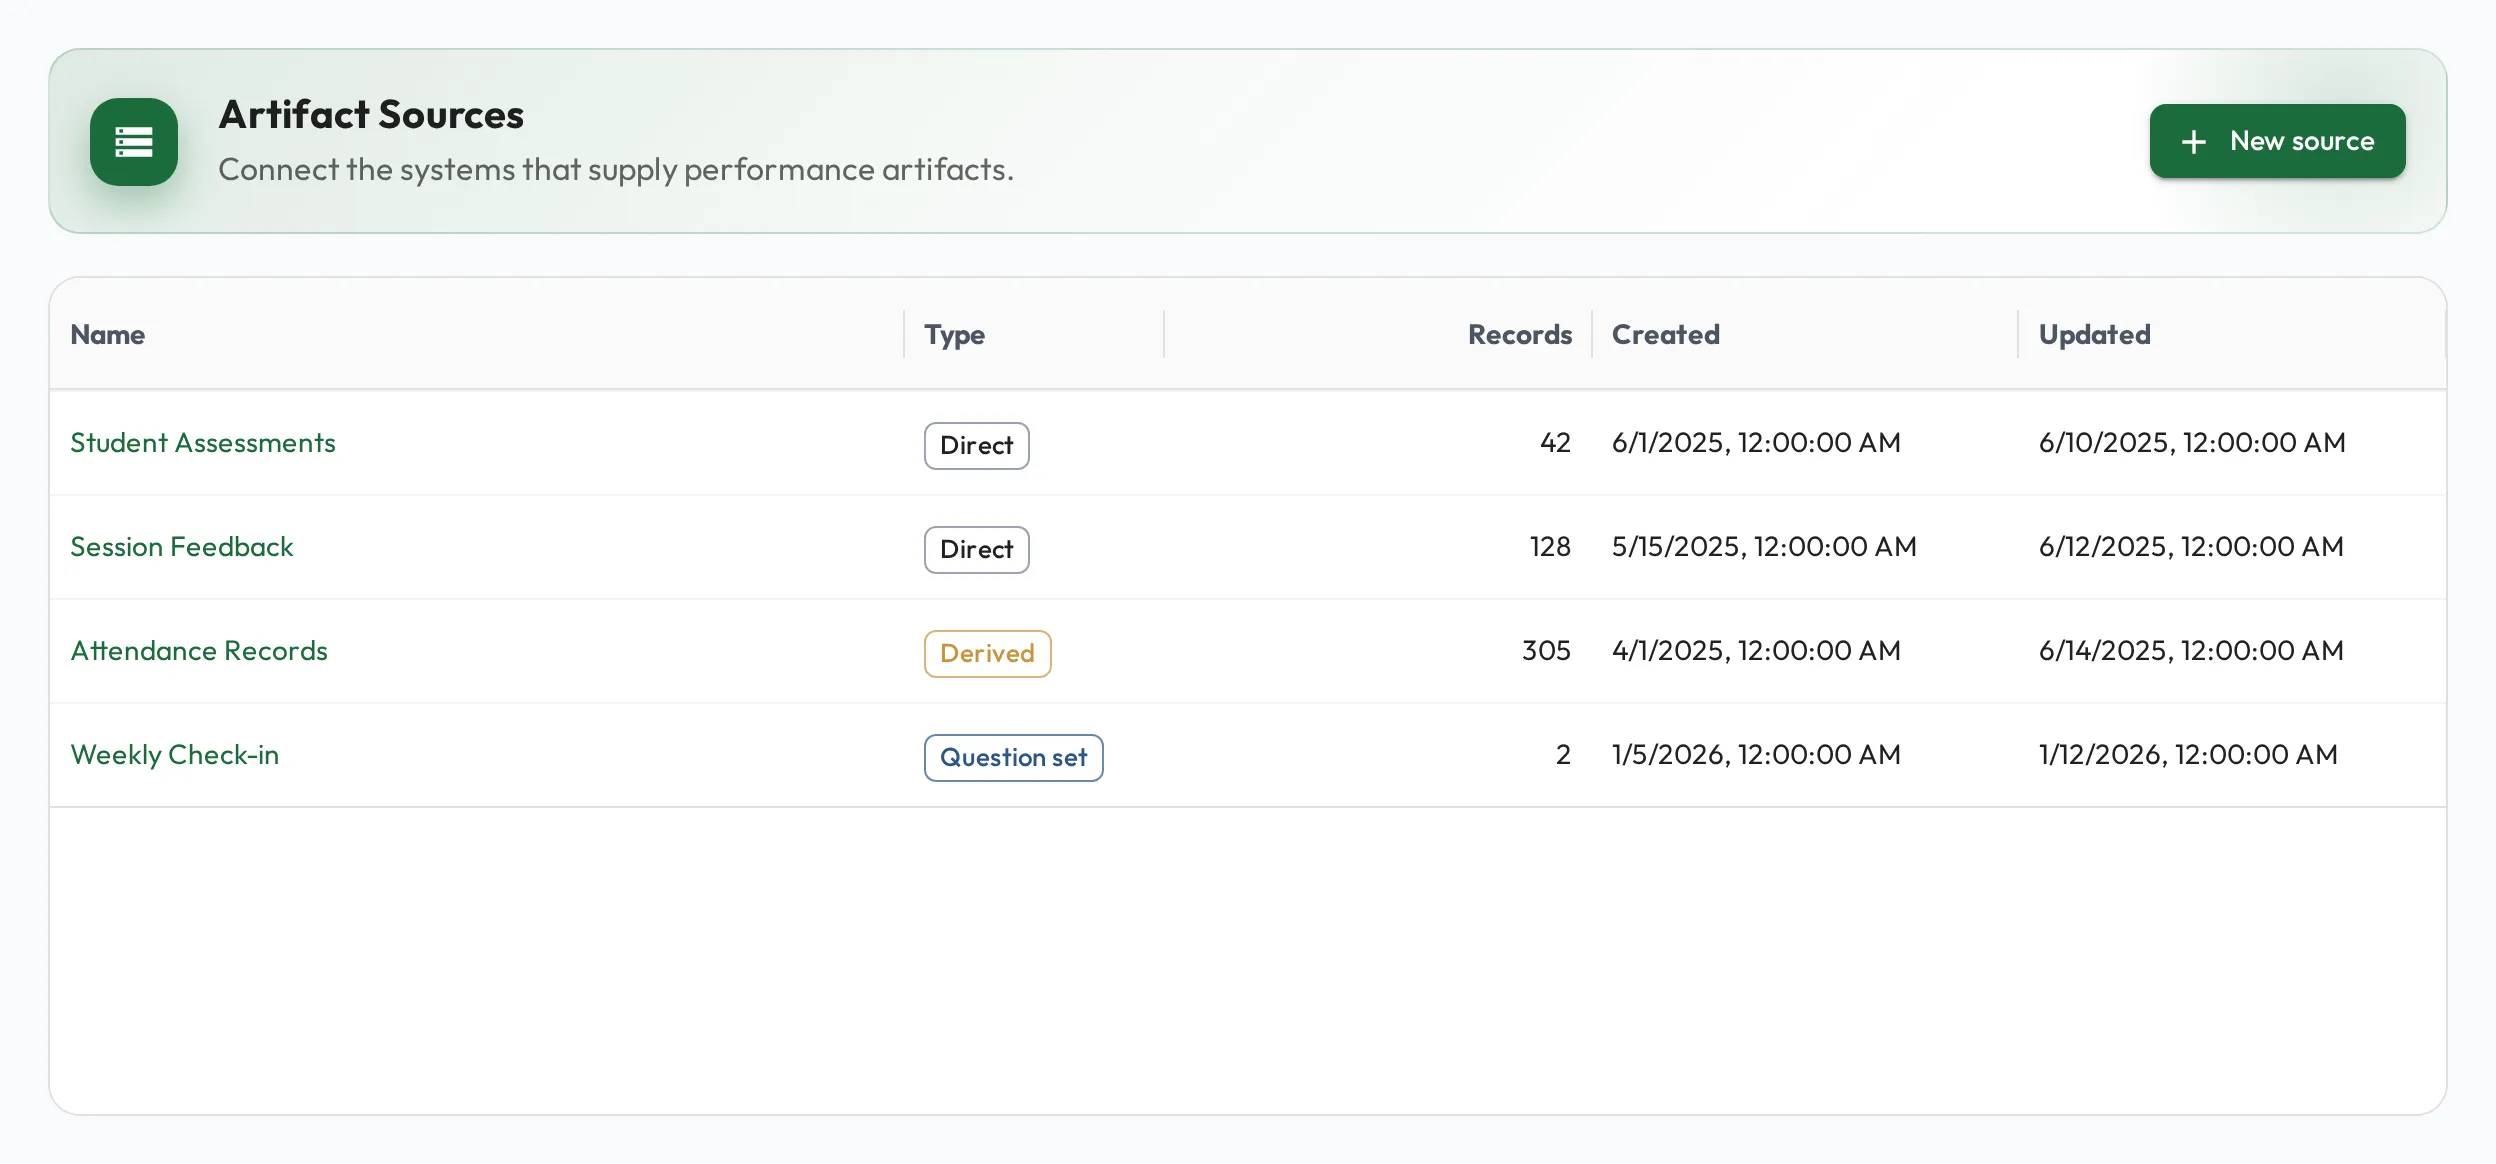Click the updated date 6/12/2025, 12:00:00 AM
The height and width of the screenshot is (1164, 2496).
pos(2191,547)
